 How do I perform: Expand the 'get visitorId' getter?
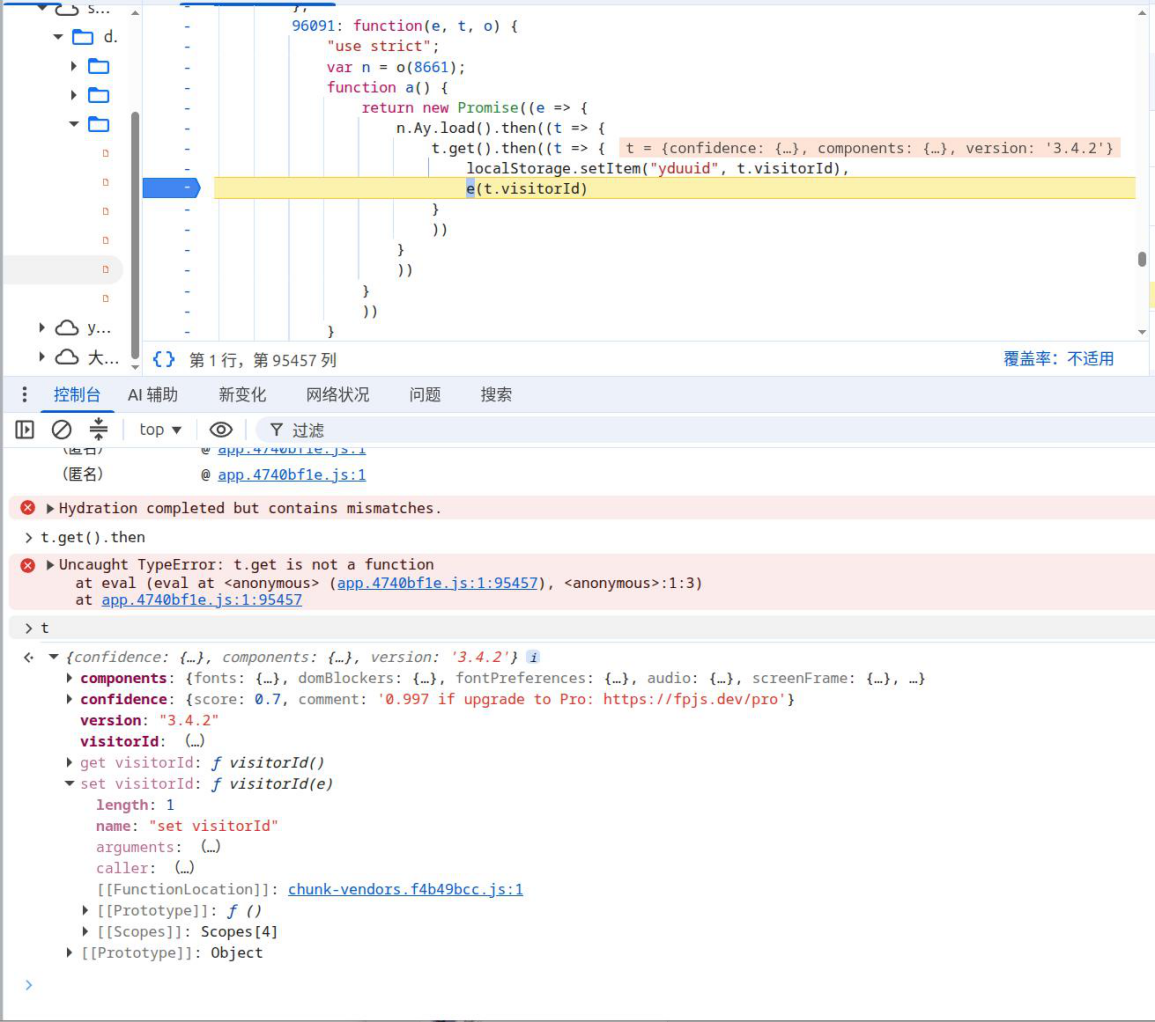69,763
